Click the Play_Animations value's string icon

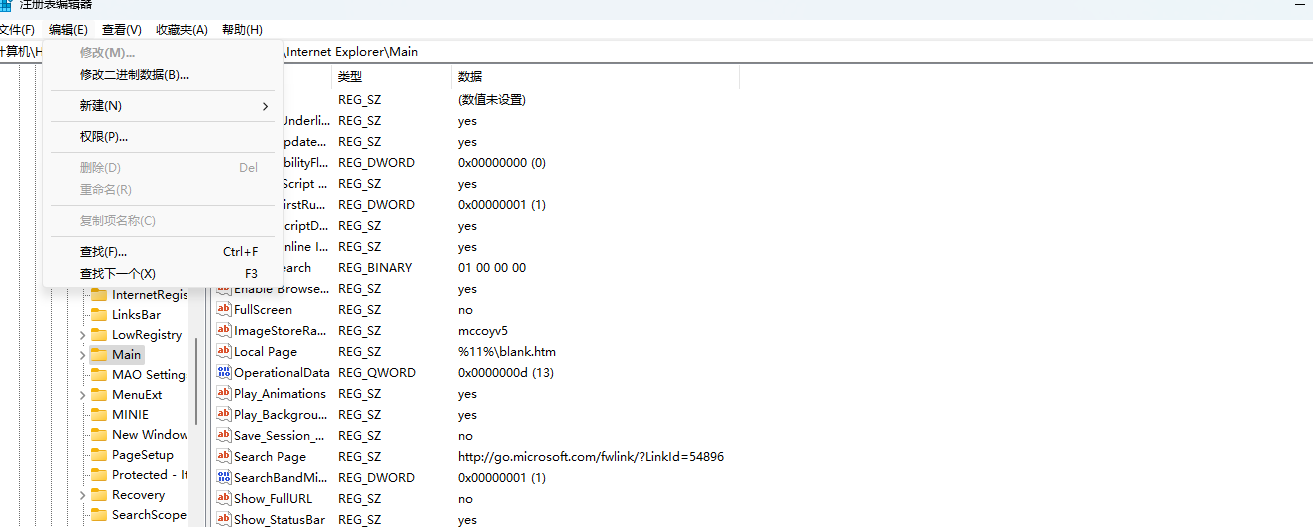pyautogui.click(x=224, y=394)
